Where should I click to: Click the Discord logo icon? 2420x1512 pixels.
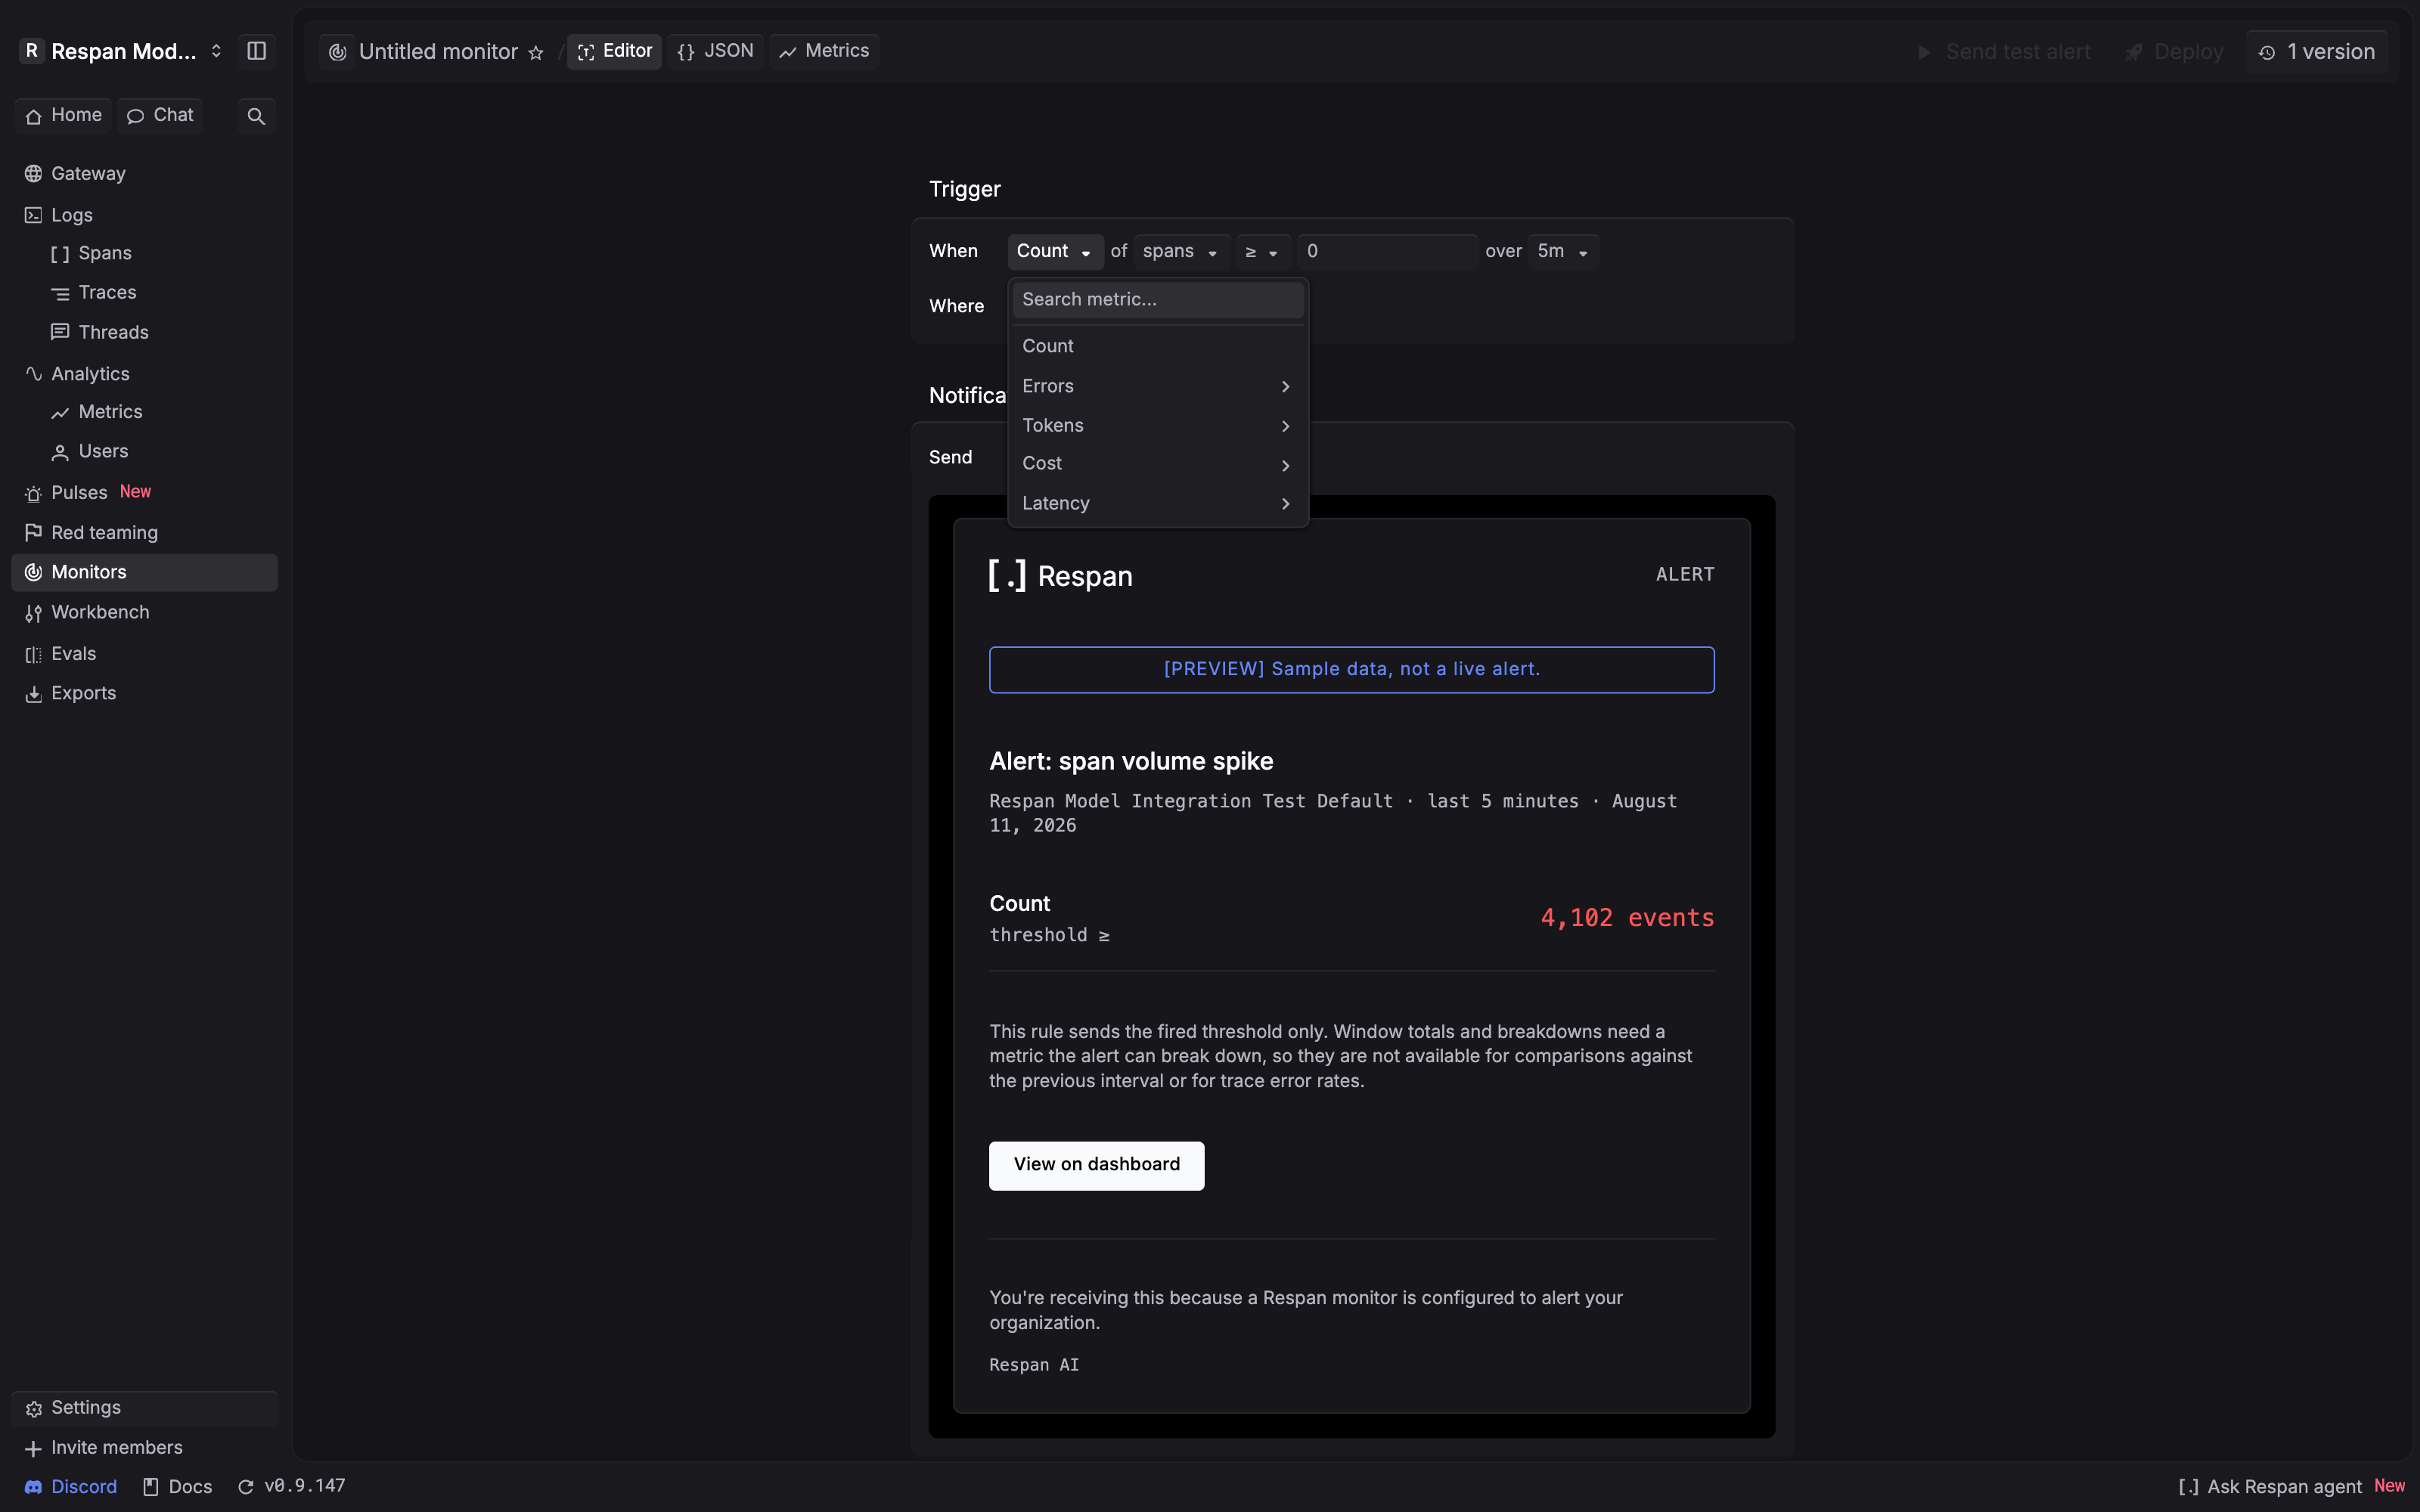coord(33,1487)
